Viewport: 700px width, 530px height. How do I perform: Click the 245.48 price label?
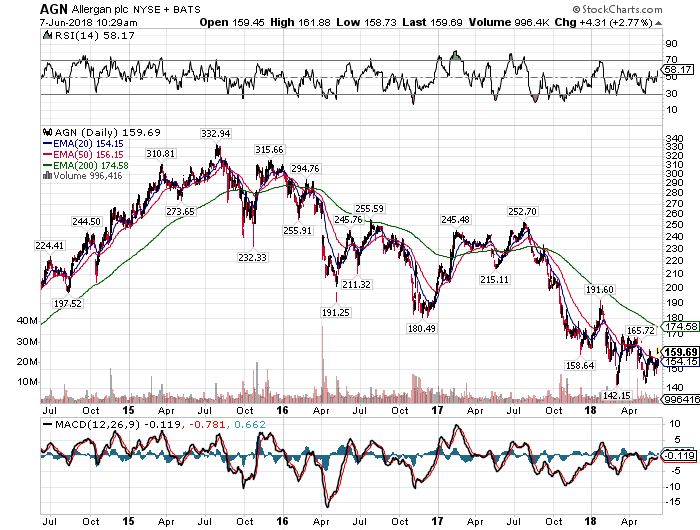(x=455, y=219)
